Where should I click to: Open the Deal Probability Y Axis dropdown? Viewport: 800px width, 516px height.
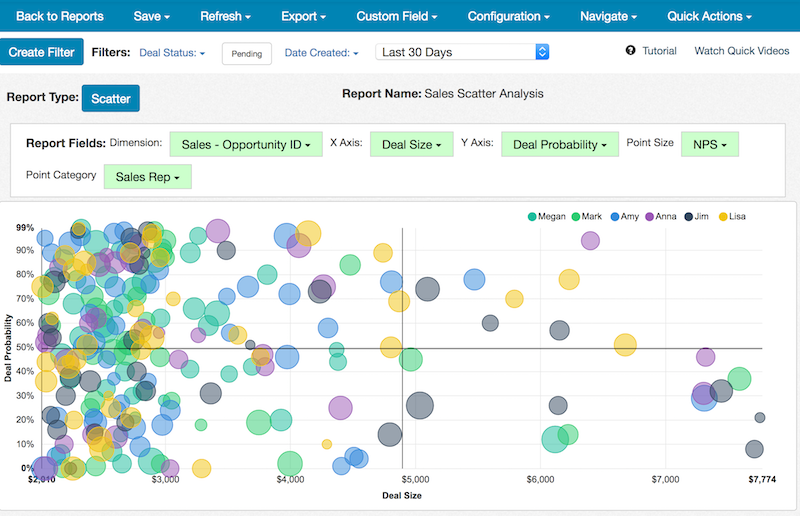[559, 145]
